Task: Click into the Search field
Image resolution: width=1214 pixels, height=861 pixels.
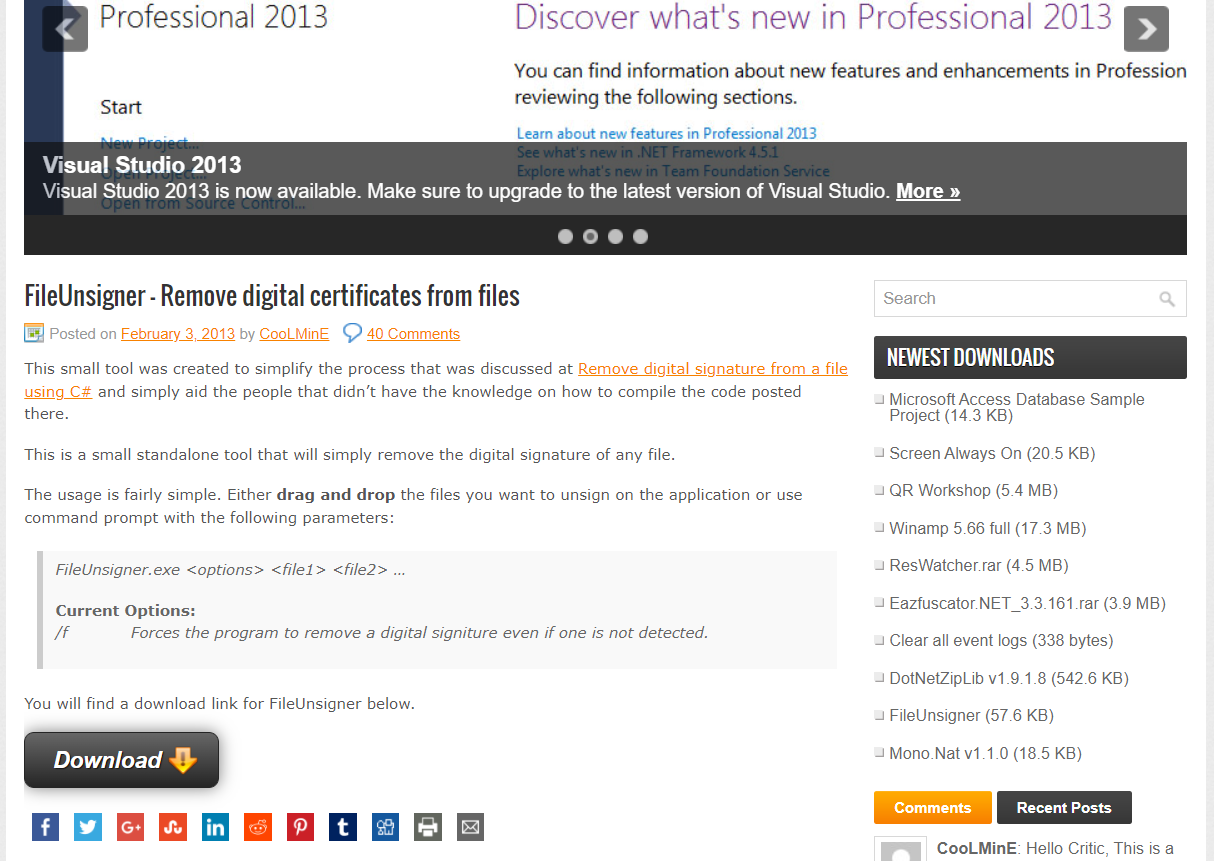Action: tap(1012, 299)
